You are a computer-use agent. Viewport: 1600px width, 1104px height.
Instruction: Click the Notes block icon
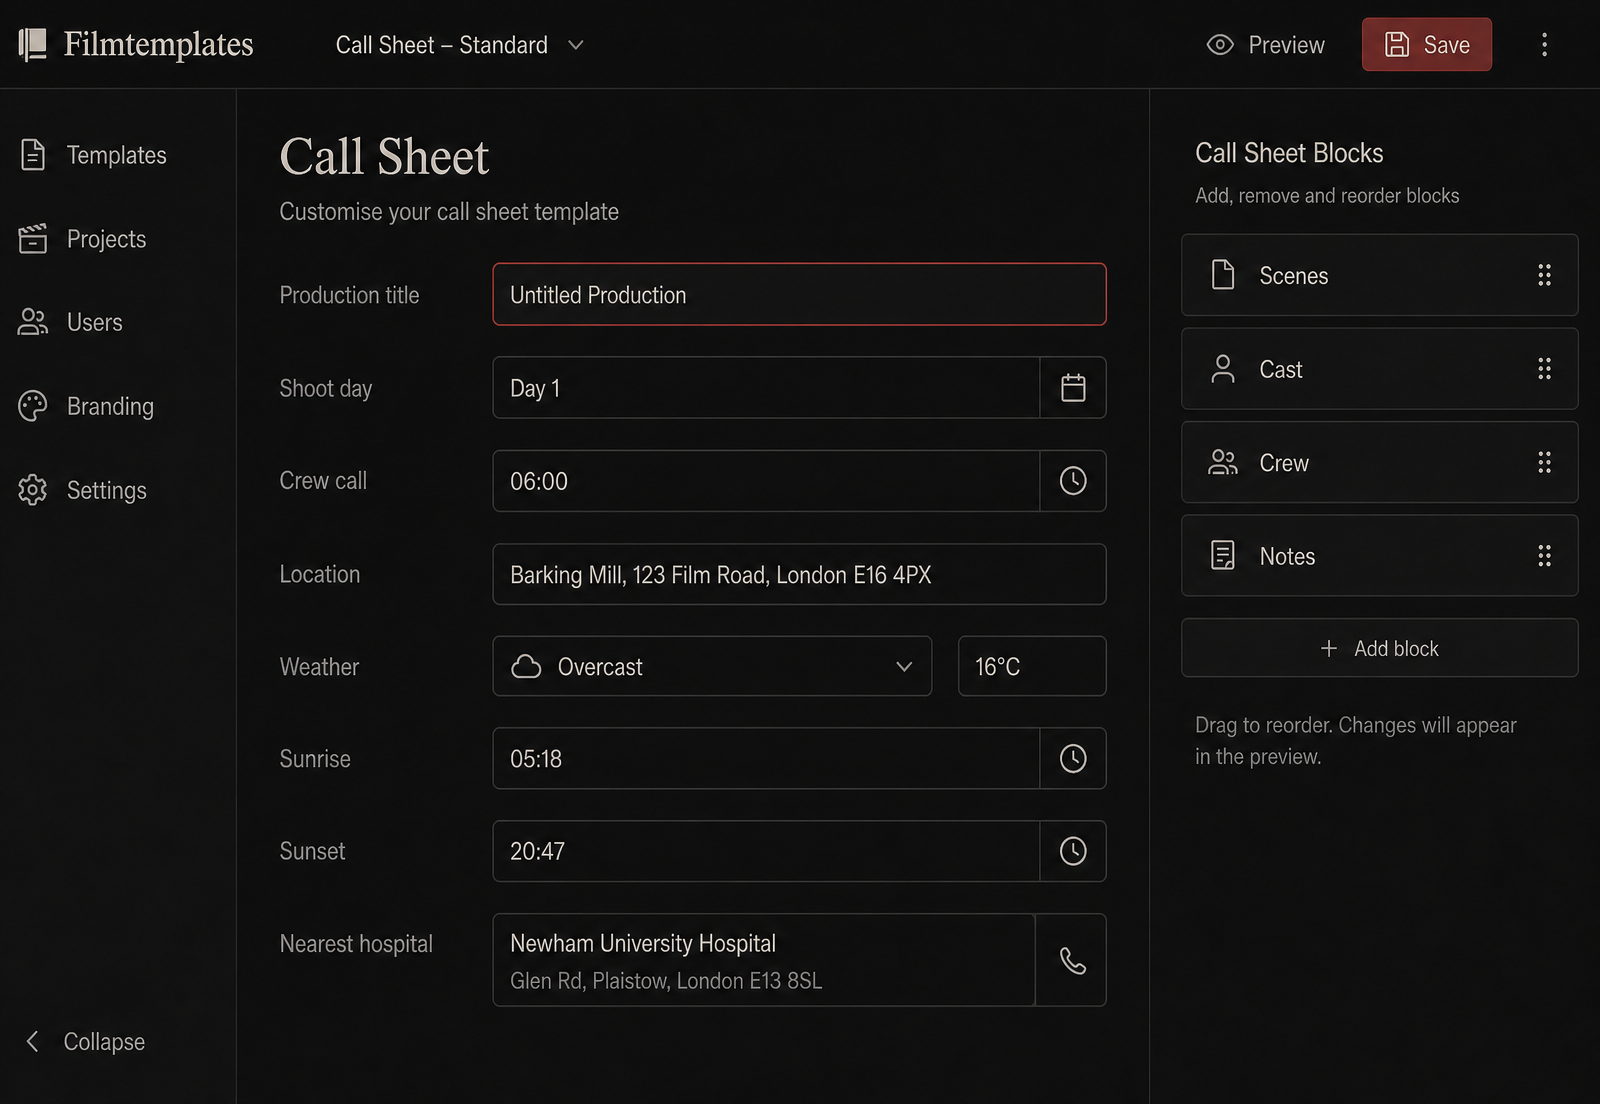click(x=1223, y=556)
